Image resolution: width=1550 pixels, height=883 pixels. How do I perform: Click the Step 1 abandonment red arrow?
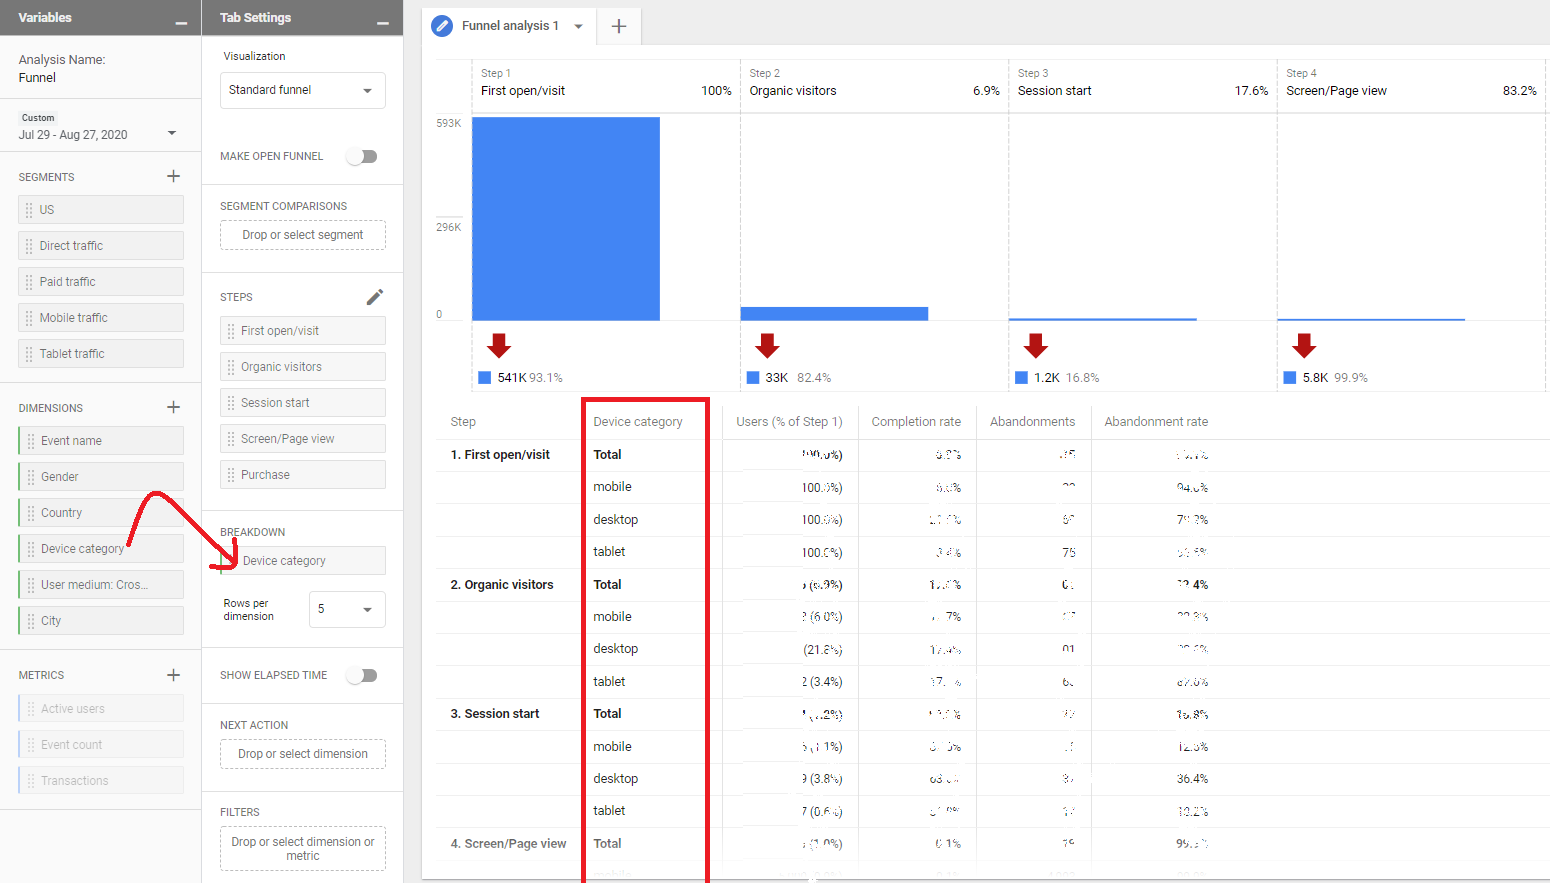pos(499,346)
